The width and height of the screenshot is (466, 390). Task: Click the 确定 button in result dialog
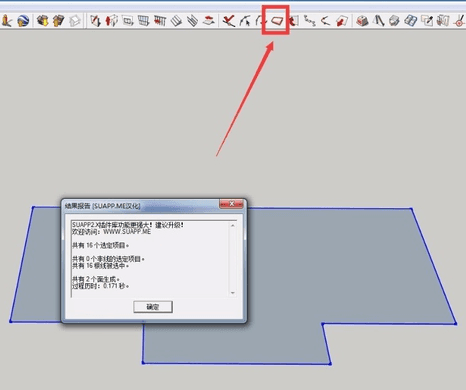point(153,307)
